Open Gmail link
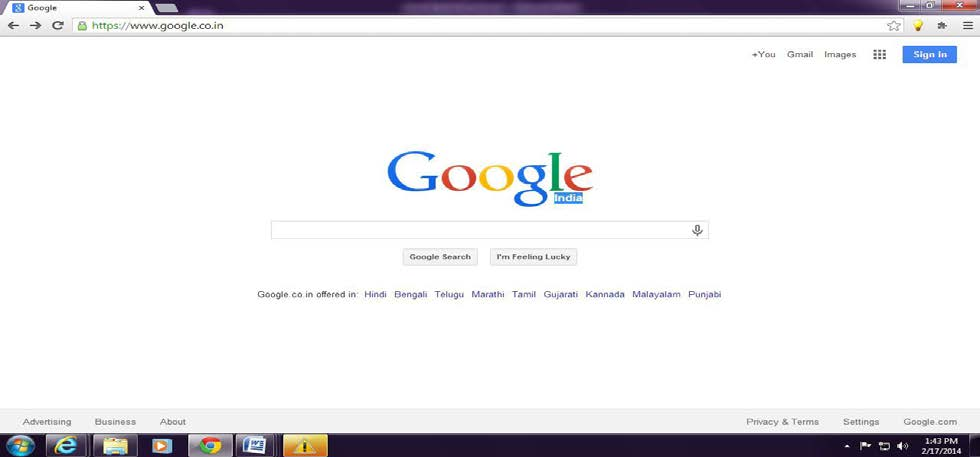The image size is (980, 457). coord(800,54)
